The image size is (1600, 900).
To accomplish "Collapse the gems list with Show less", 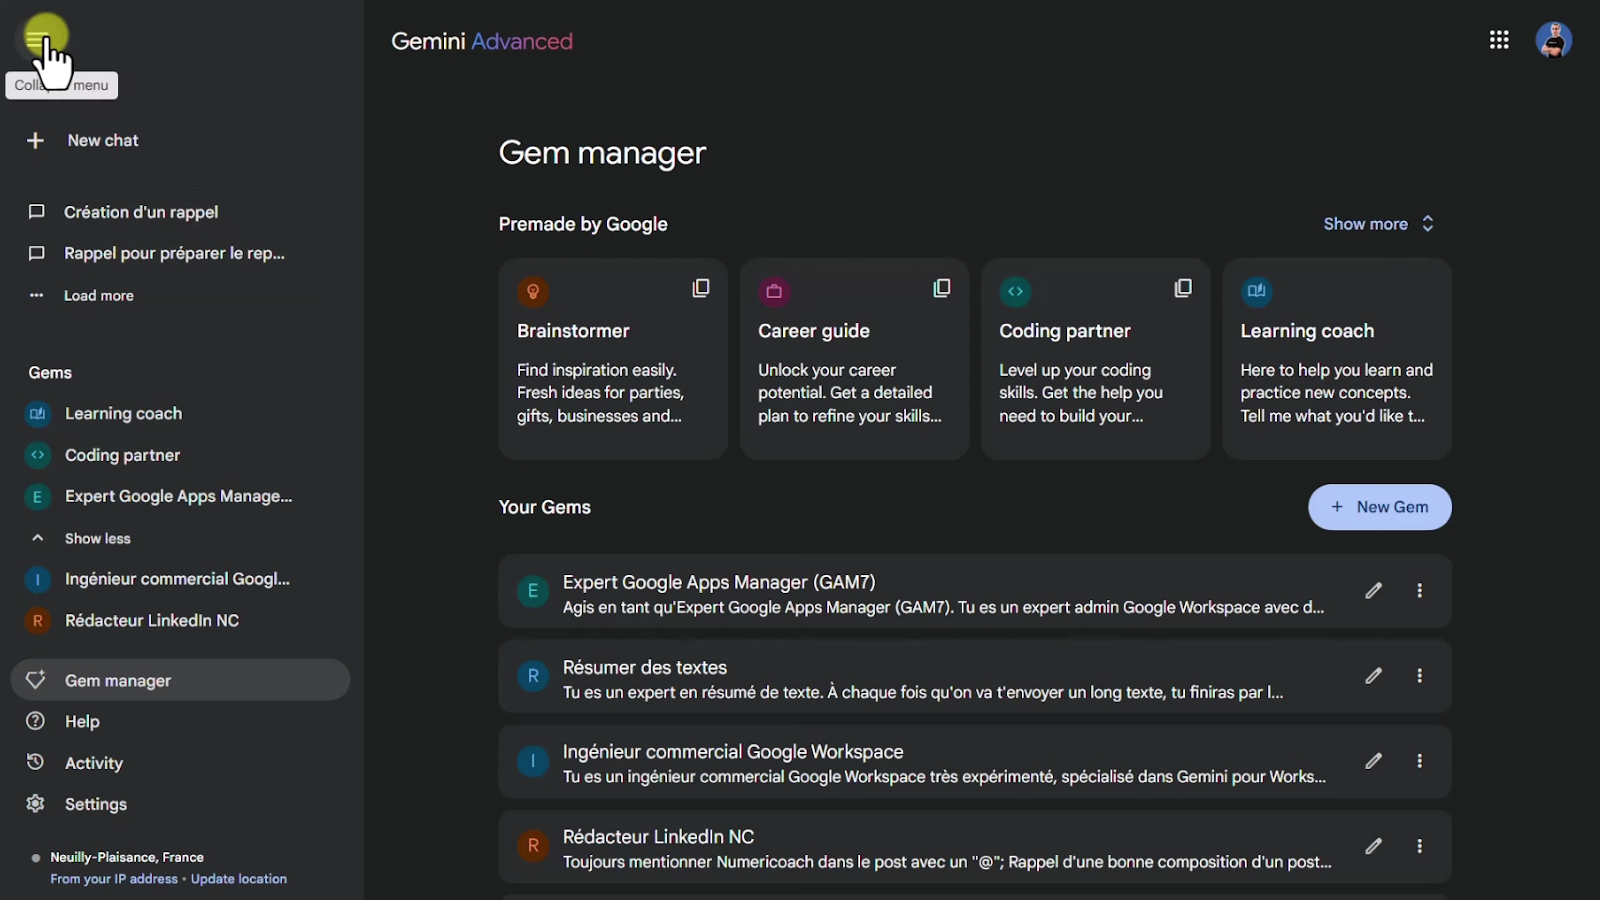I will coord(97,538).
